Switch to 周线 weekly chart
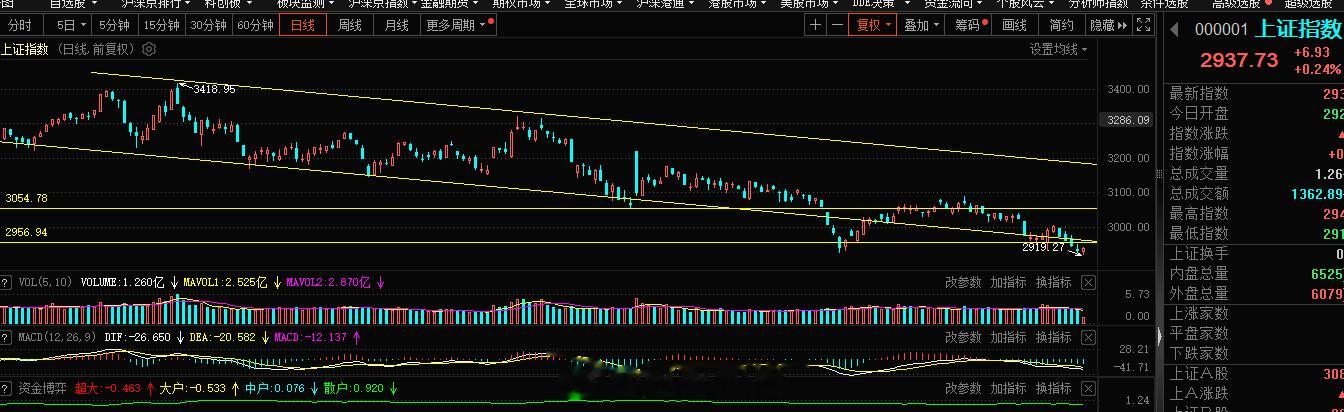The image size is (1344, 412). point(349,25)
